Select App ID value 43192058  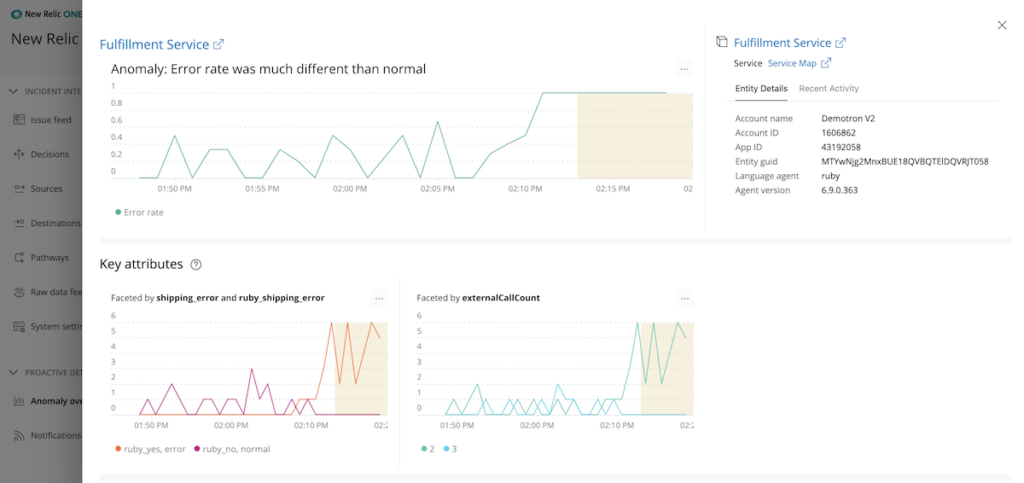click(x=841, y=148)
